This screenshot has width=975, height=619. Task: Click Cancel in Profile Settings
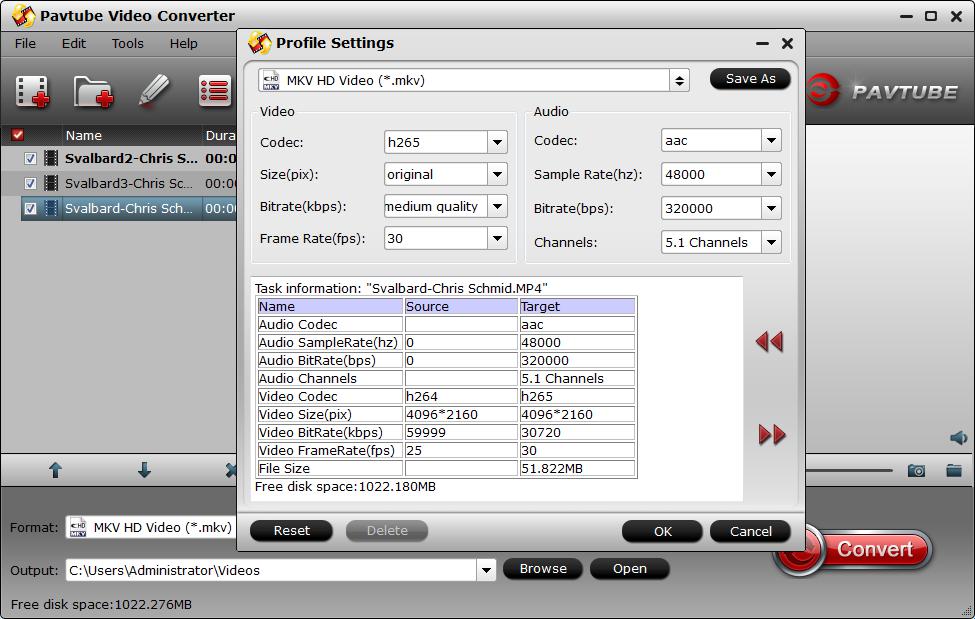pos(750,531)
